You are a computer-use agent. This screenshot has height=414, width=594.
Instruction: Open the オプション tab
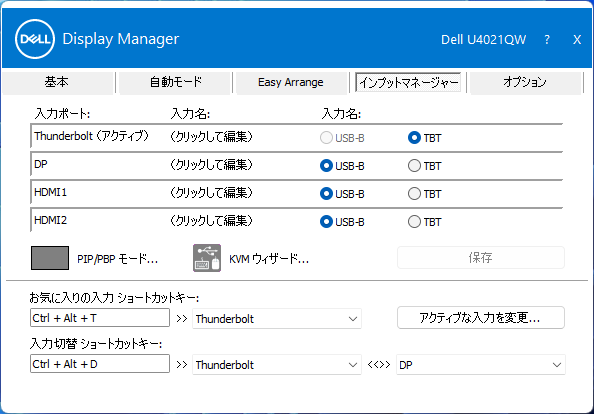[x=525, y=82]
